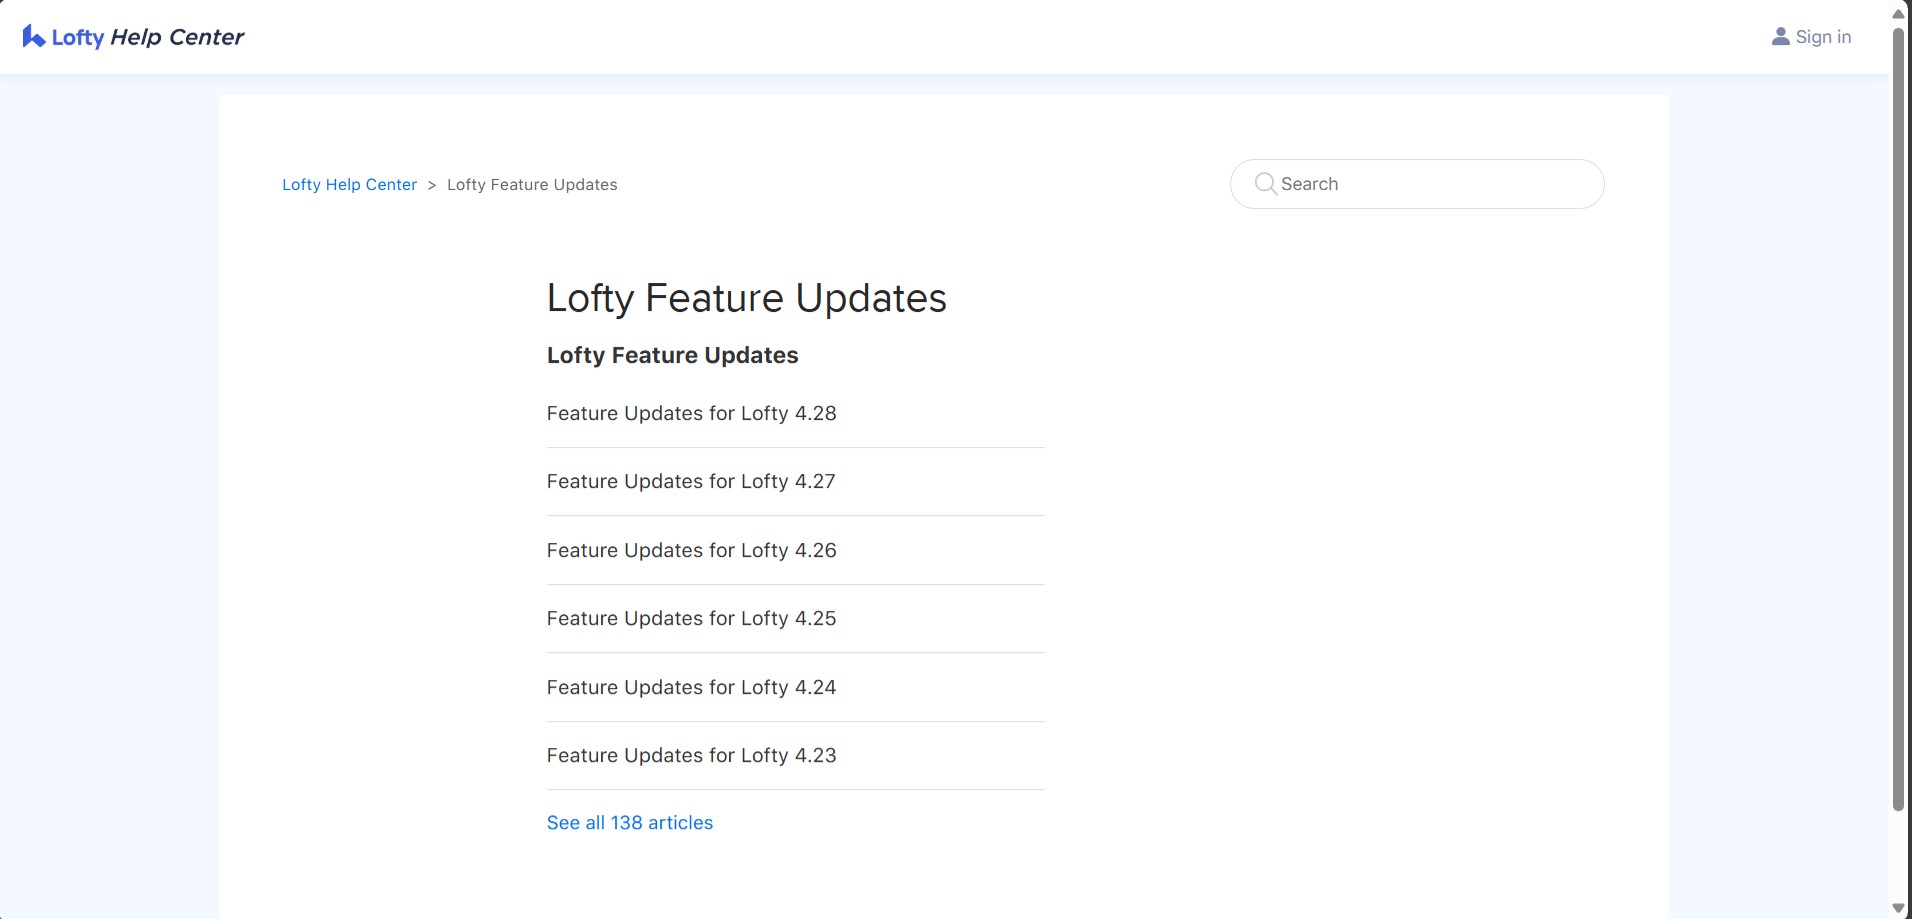Select Lofty Feature Updates breadcrumb item
1912x919 pixels.
point(532,185)
